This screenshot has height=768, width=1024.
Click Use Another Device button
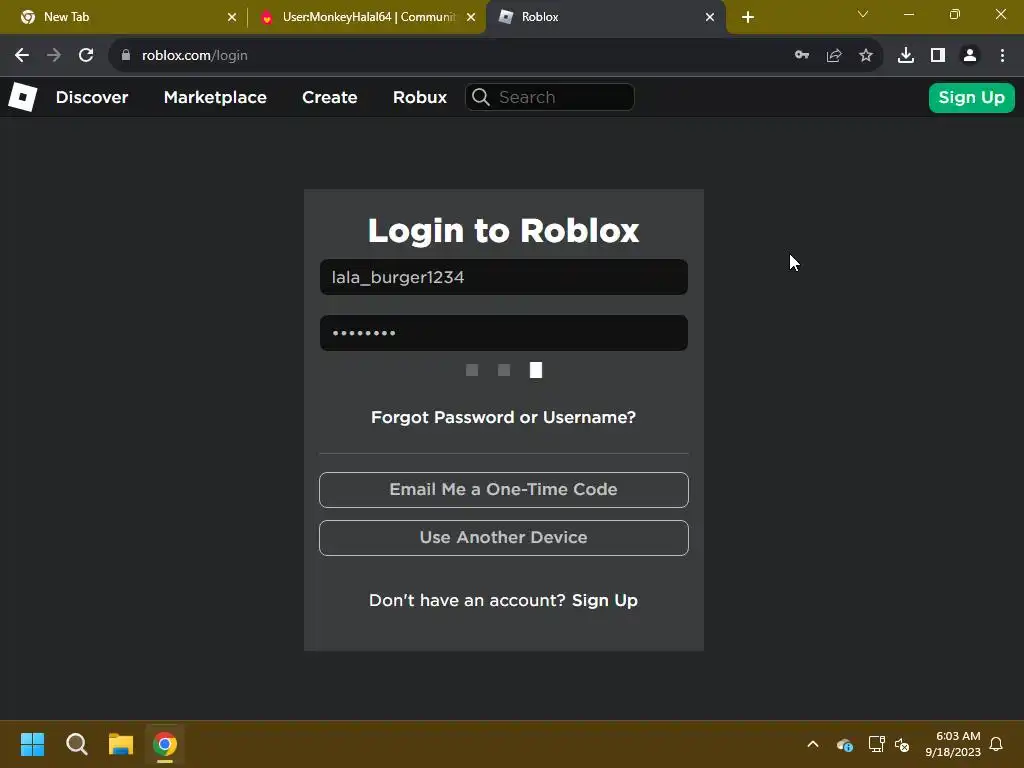point(504,537)
